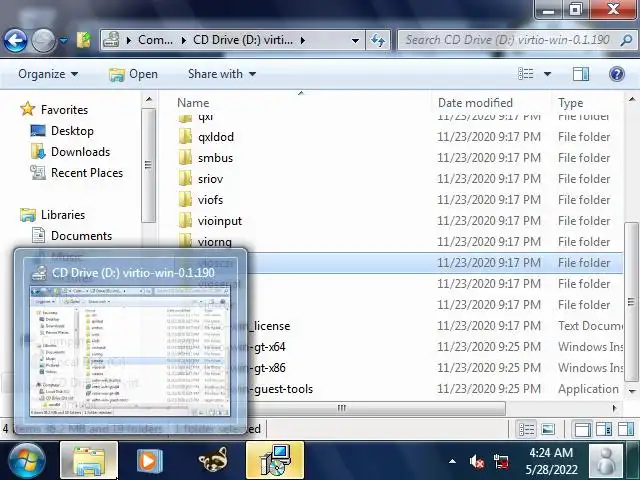Click the Text Docum type cell

pyautogui.click(x=590, y=326)
